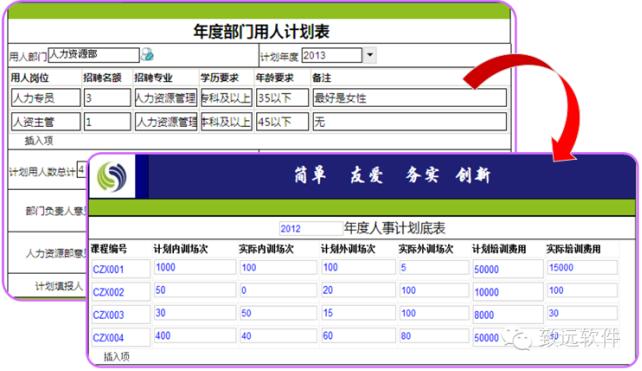642x371 pixels.
Task: Click the 计划培训费用 field showing 8000
Action: (x=508, y=315)
